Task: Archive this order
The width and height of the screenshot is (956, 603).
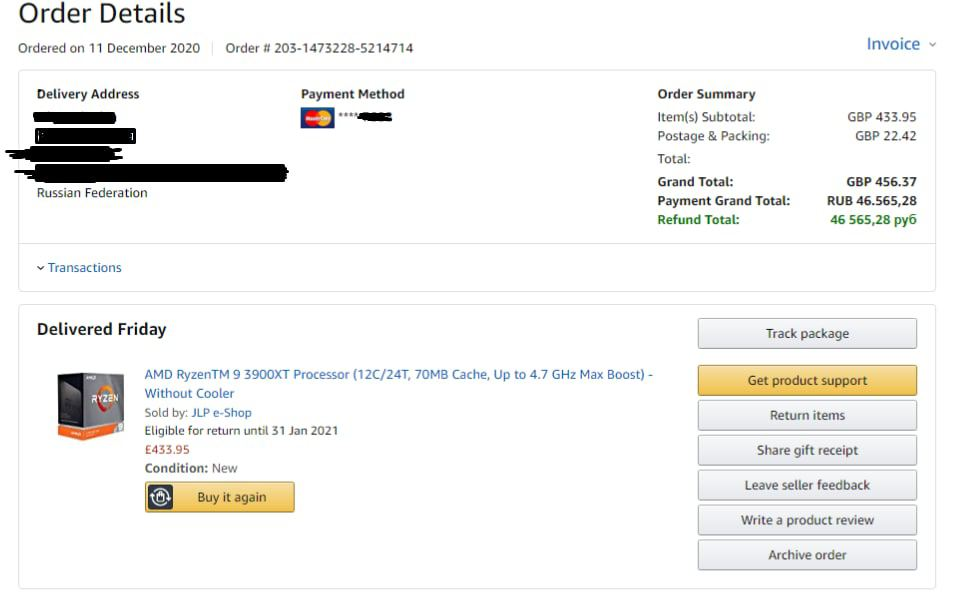Action: [807, 555]
